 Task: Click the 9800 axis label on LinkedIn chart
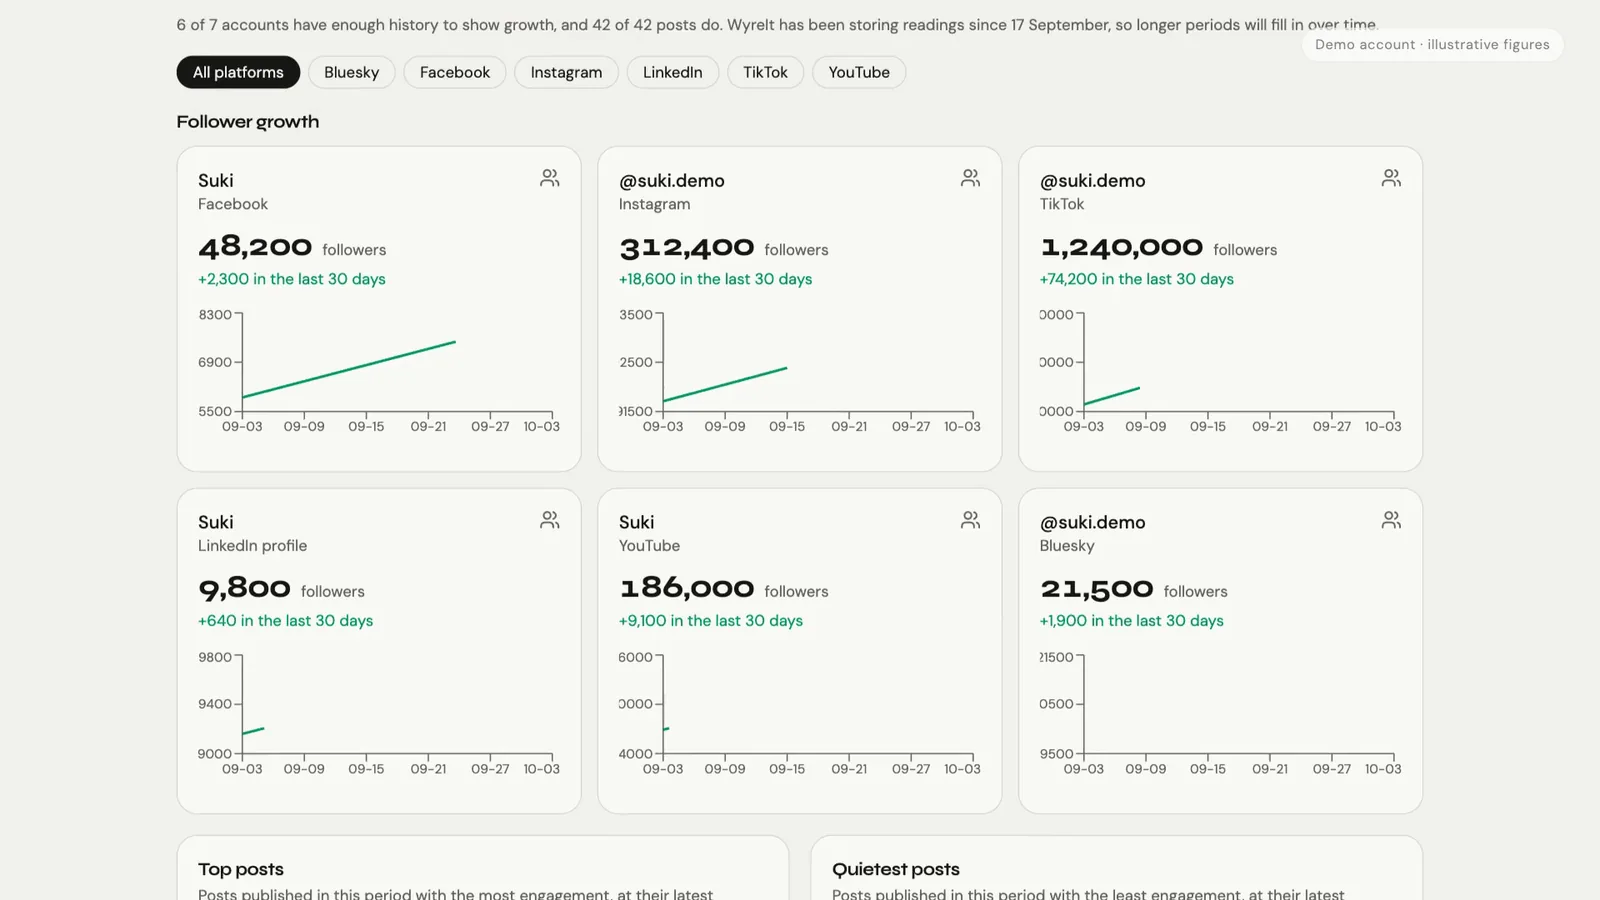(x=215, y=657)
